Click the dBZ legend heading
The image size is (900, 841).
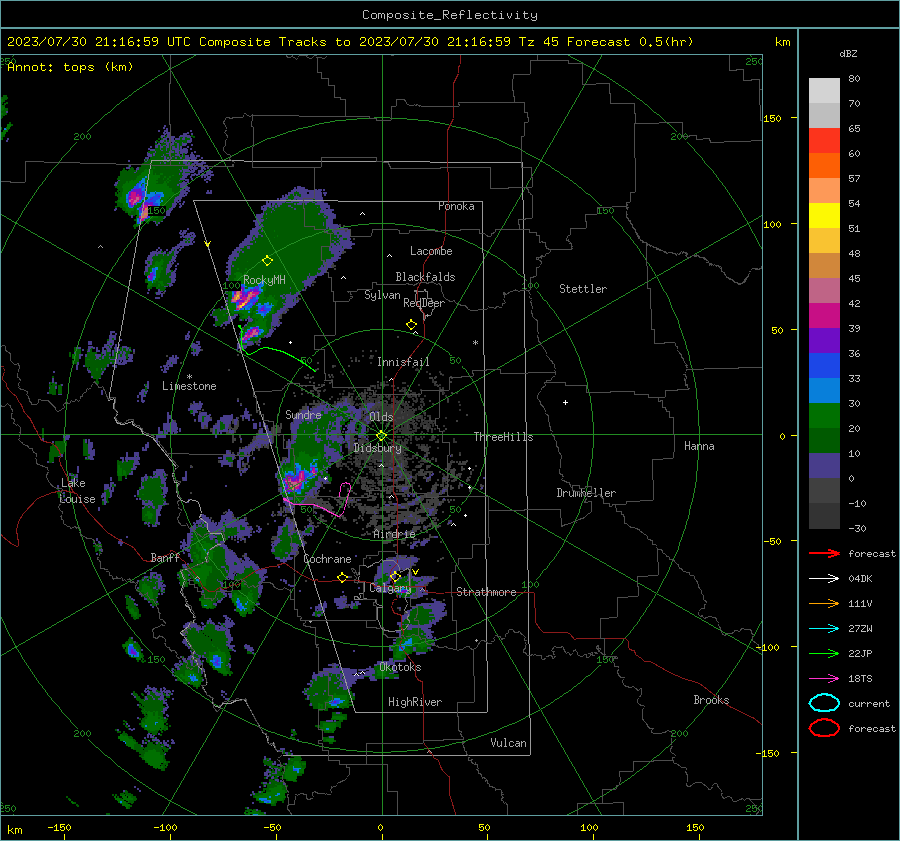coord(848,53)
